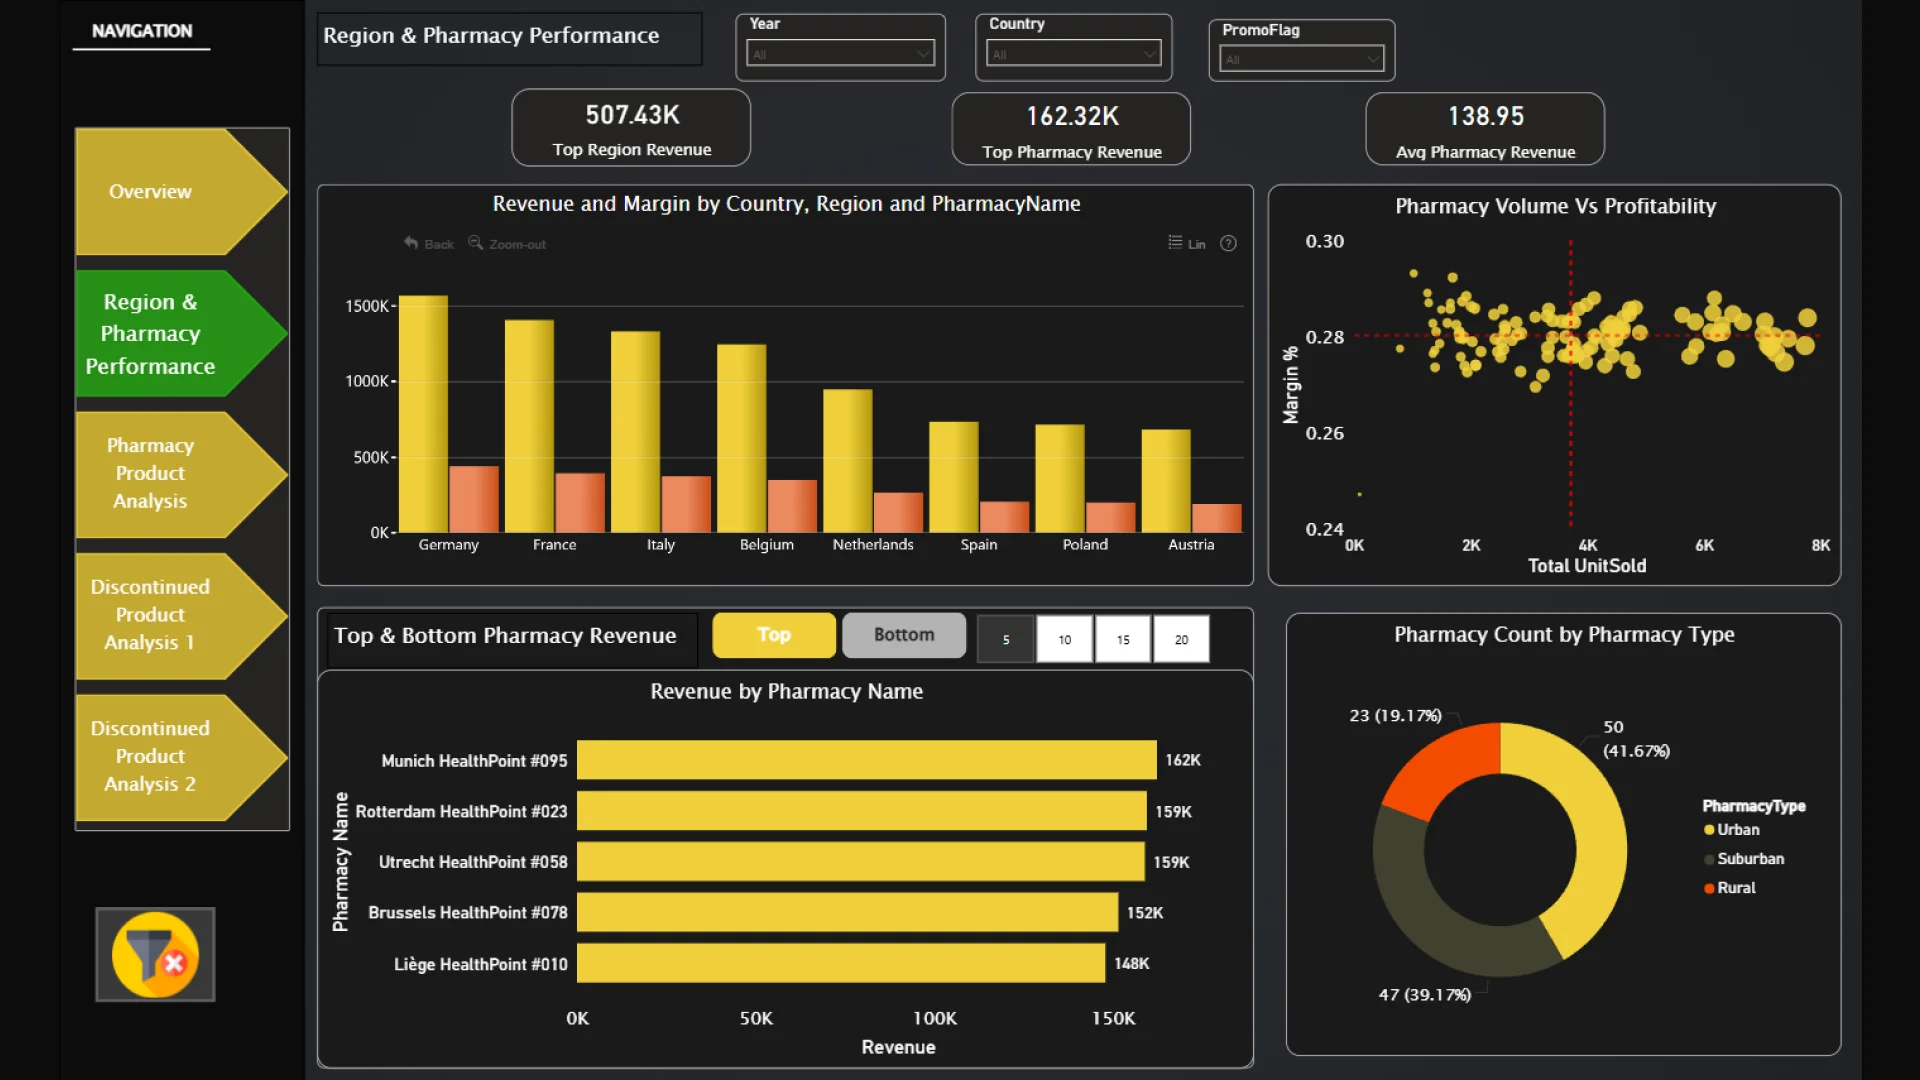Viewport: 1920px width, 1080px height.
Task: Expand the Country filter dropdown
Action: [x=1072, y=54]
